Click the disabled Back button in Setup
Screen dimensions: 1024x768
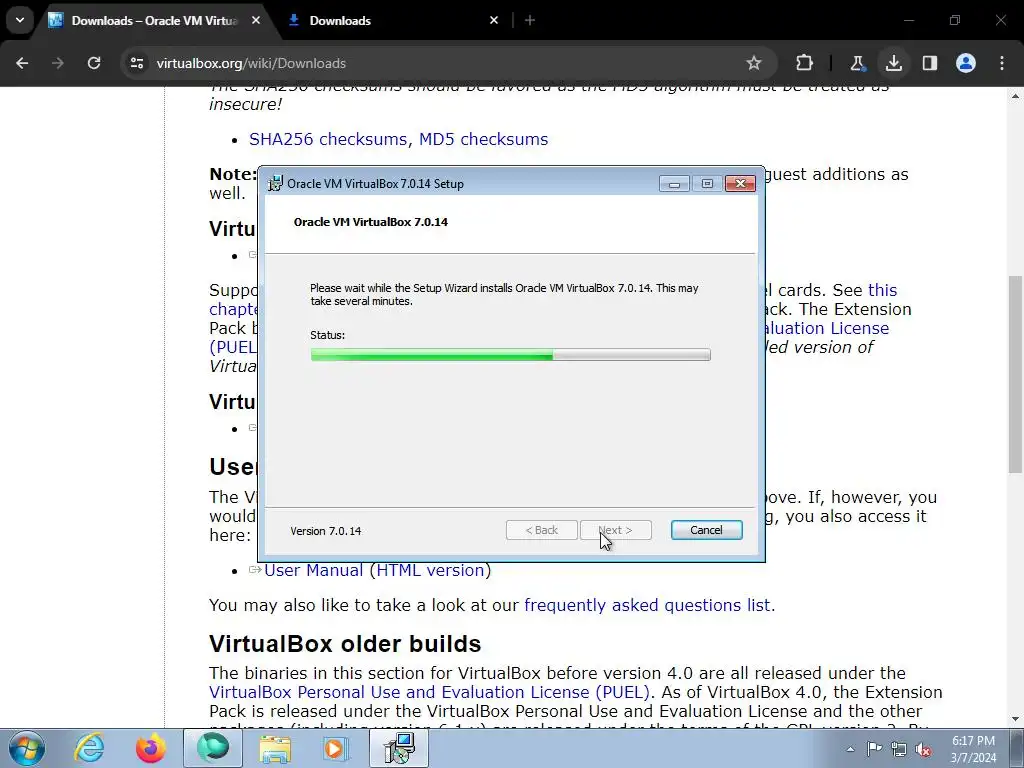coord(541,530)
